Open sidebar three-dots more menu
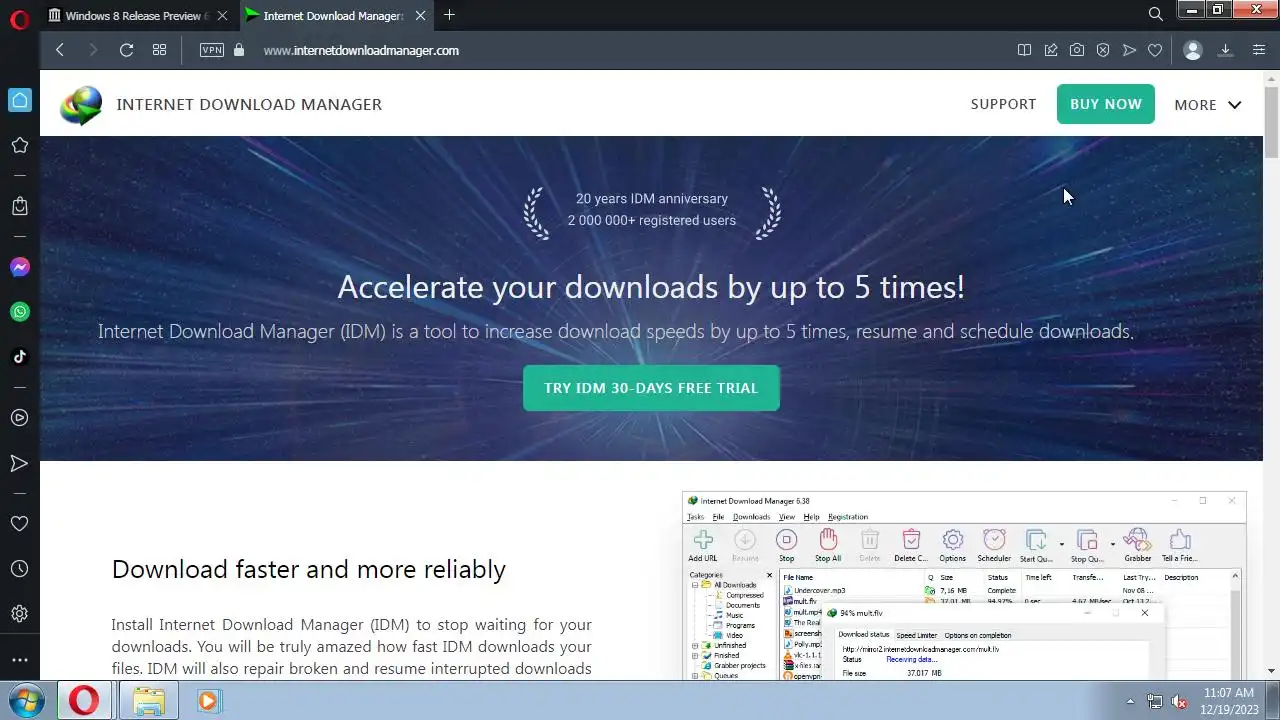Viewport: 1280px width, 720px height. pyautogui.click(x=19, y=660)
